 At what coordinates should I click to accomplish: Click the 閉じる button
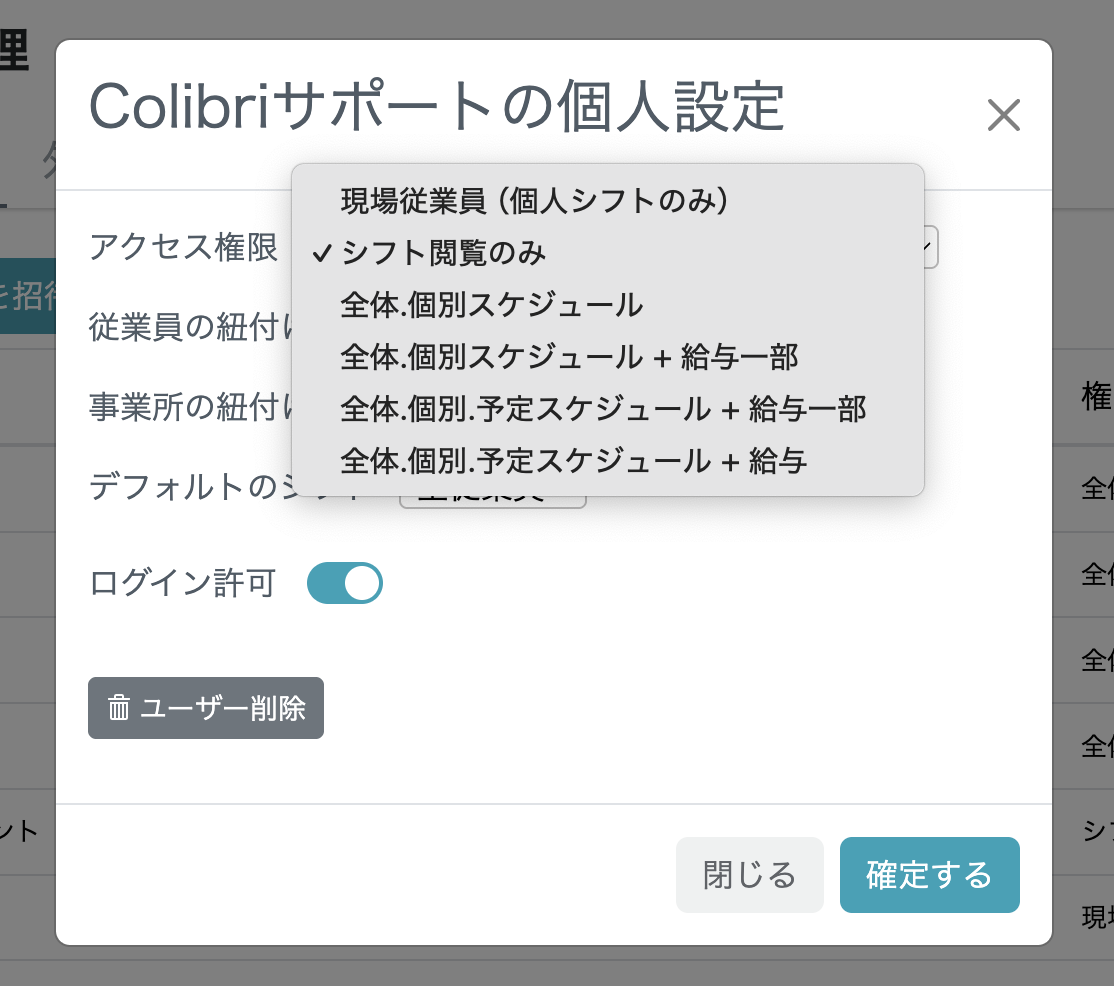[x=749, y=875]
